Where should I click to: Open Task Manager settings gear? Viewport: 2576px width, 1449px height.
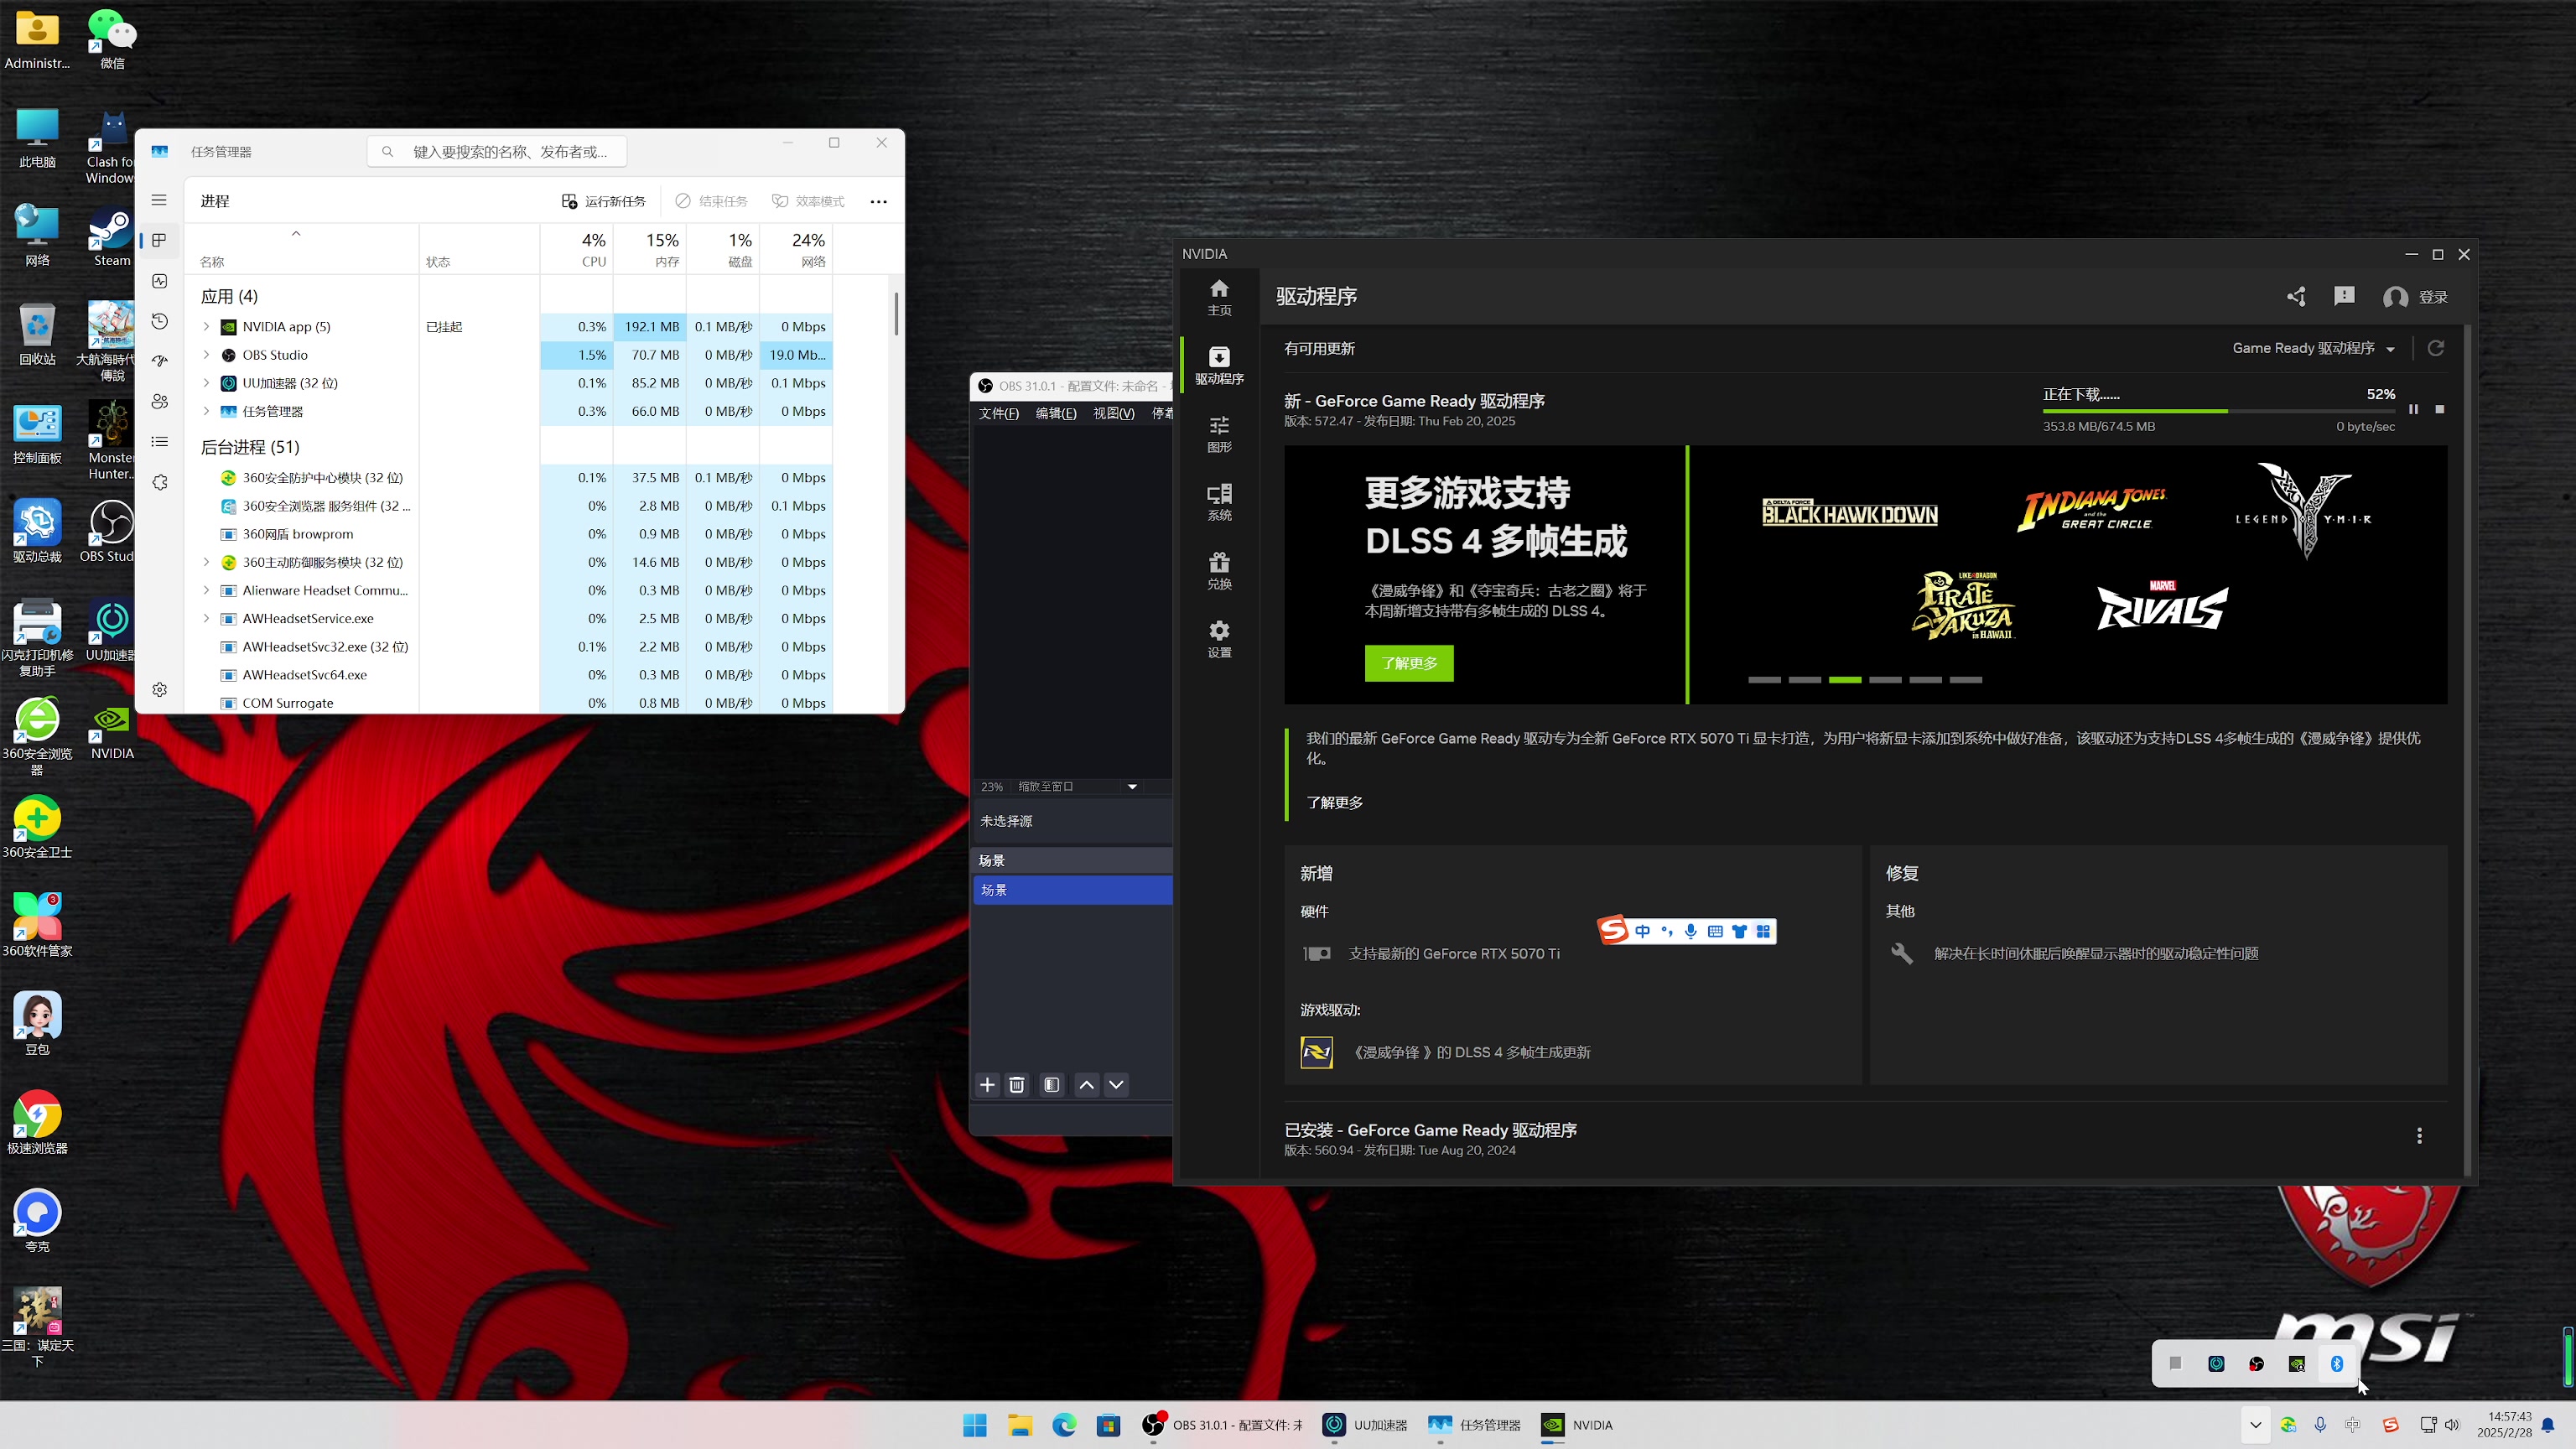tap(159, 690)
